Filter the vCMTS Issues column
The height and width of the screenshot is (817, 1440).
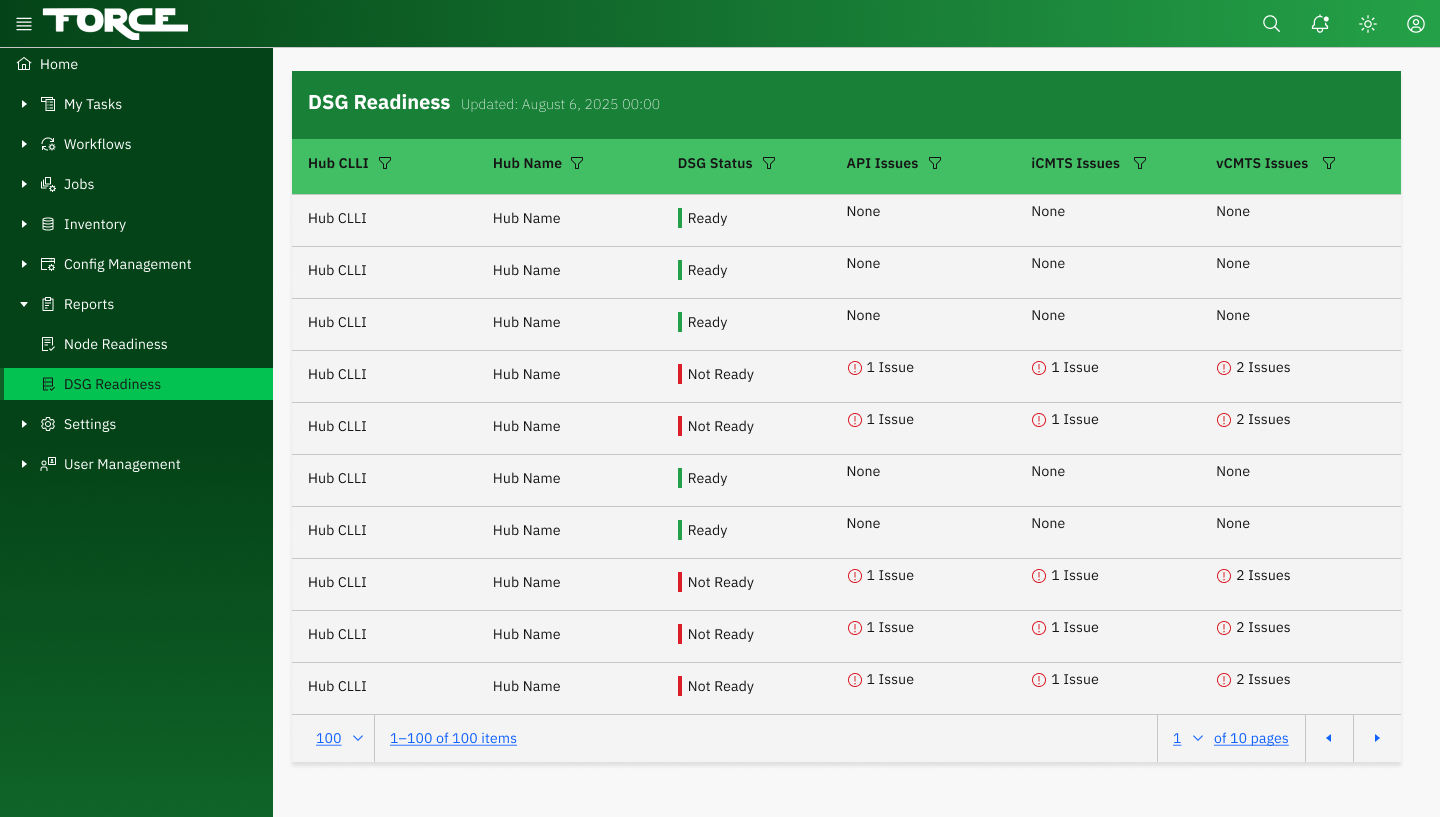coord(1328,162)
